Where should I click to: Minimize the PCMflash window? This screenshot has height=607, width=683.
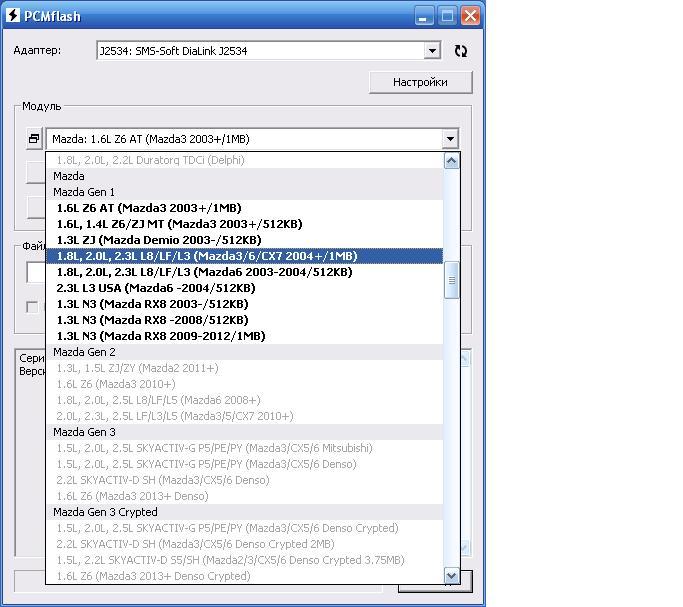(x=423, y=16)
